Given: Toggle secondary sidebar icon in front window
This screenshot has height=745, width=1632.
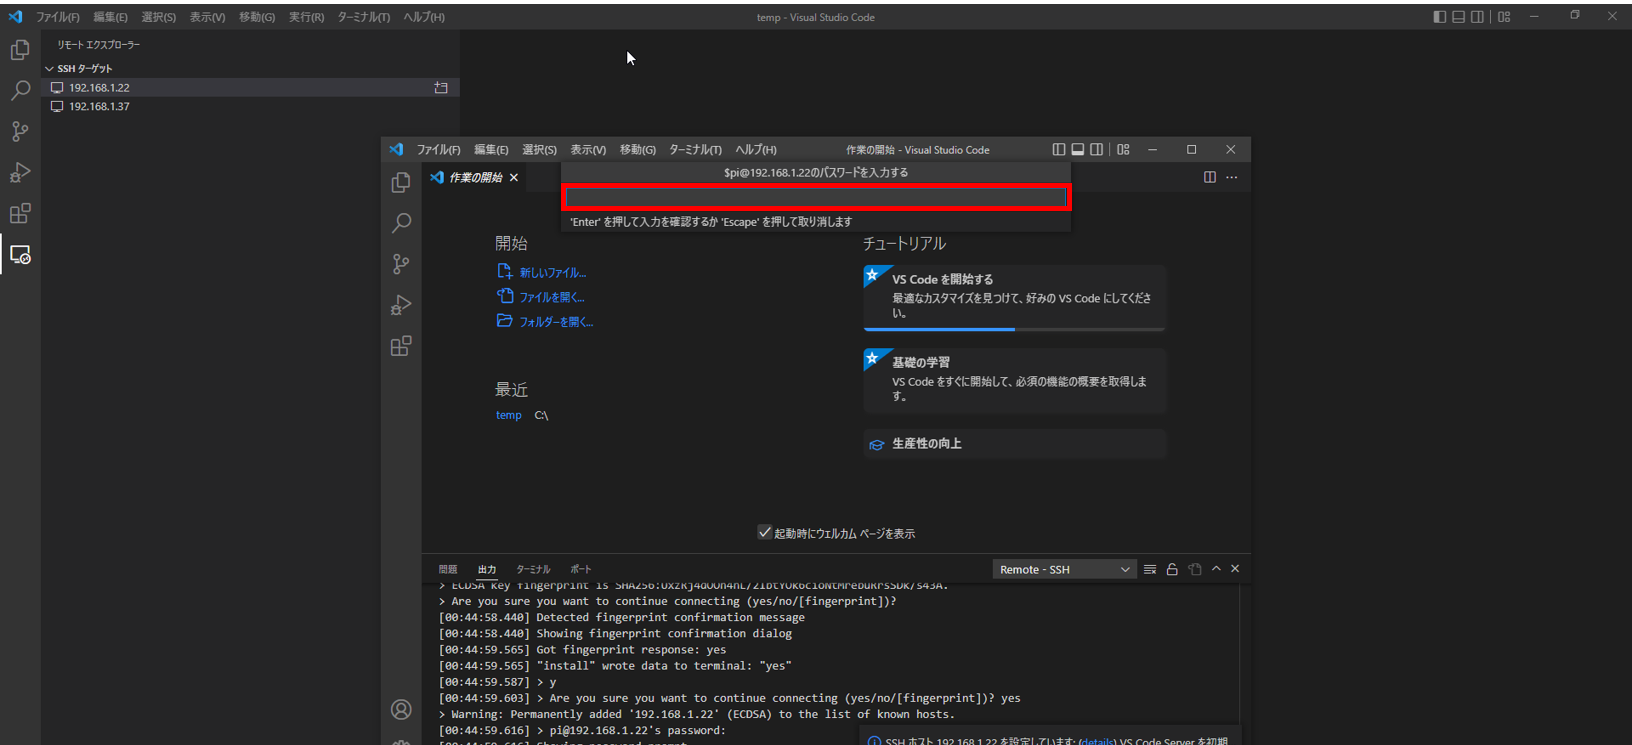Looking at the screenshot, I should point(1097,150).
